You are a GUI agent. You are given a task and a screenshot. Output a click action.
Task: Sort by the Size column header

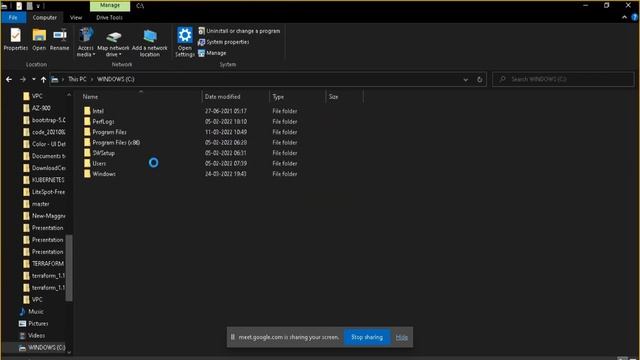click(333, 97)
